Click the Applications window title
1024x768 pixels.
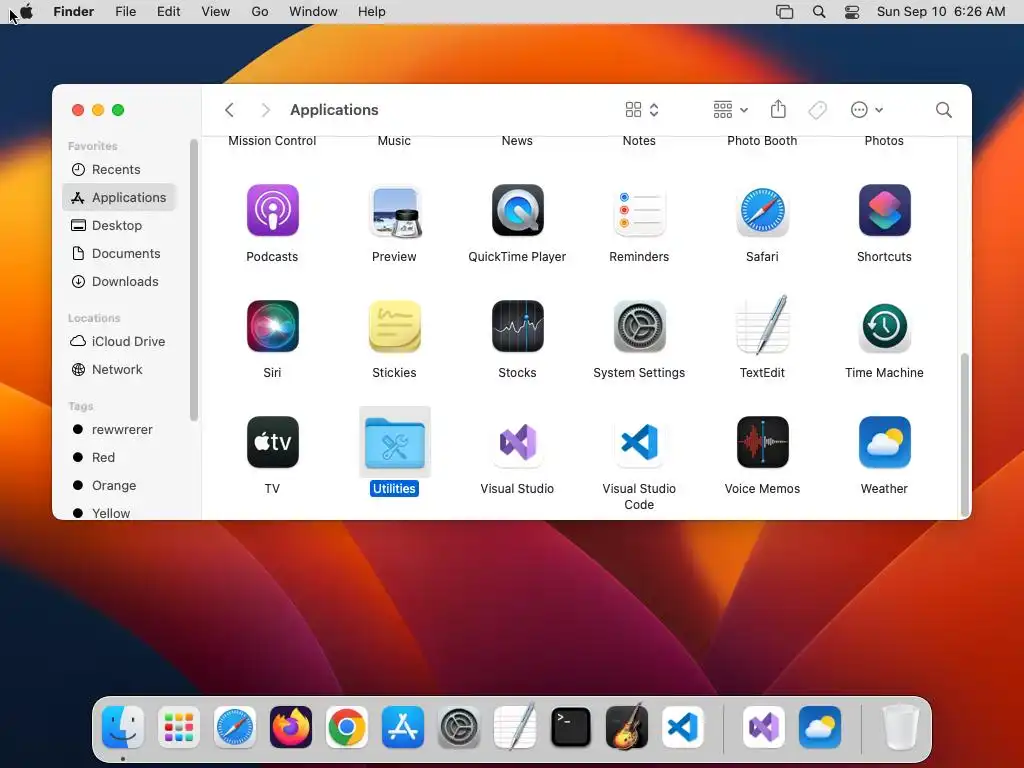[334, 110]
